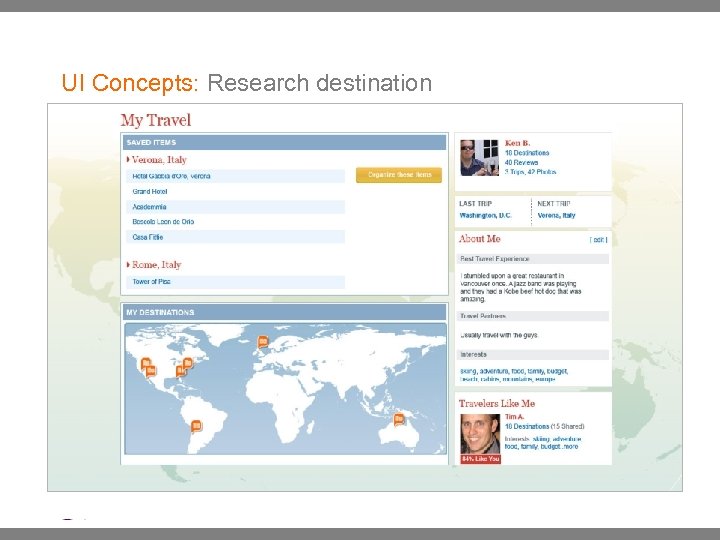
Task: Open Ken B. profile name link
Action: [x=517, y=143]
